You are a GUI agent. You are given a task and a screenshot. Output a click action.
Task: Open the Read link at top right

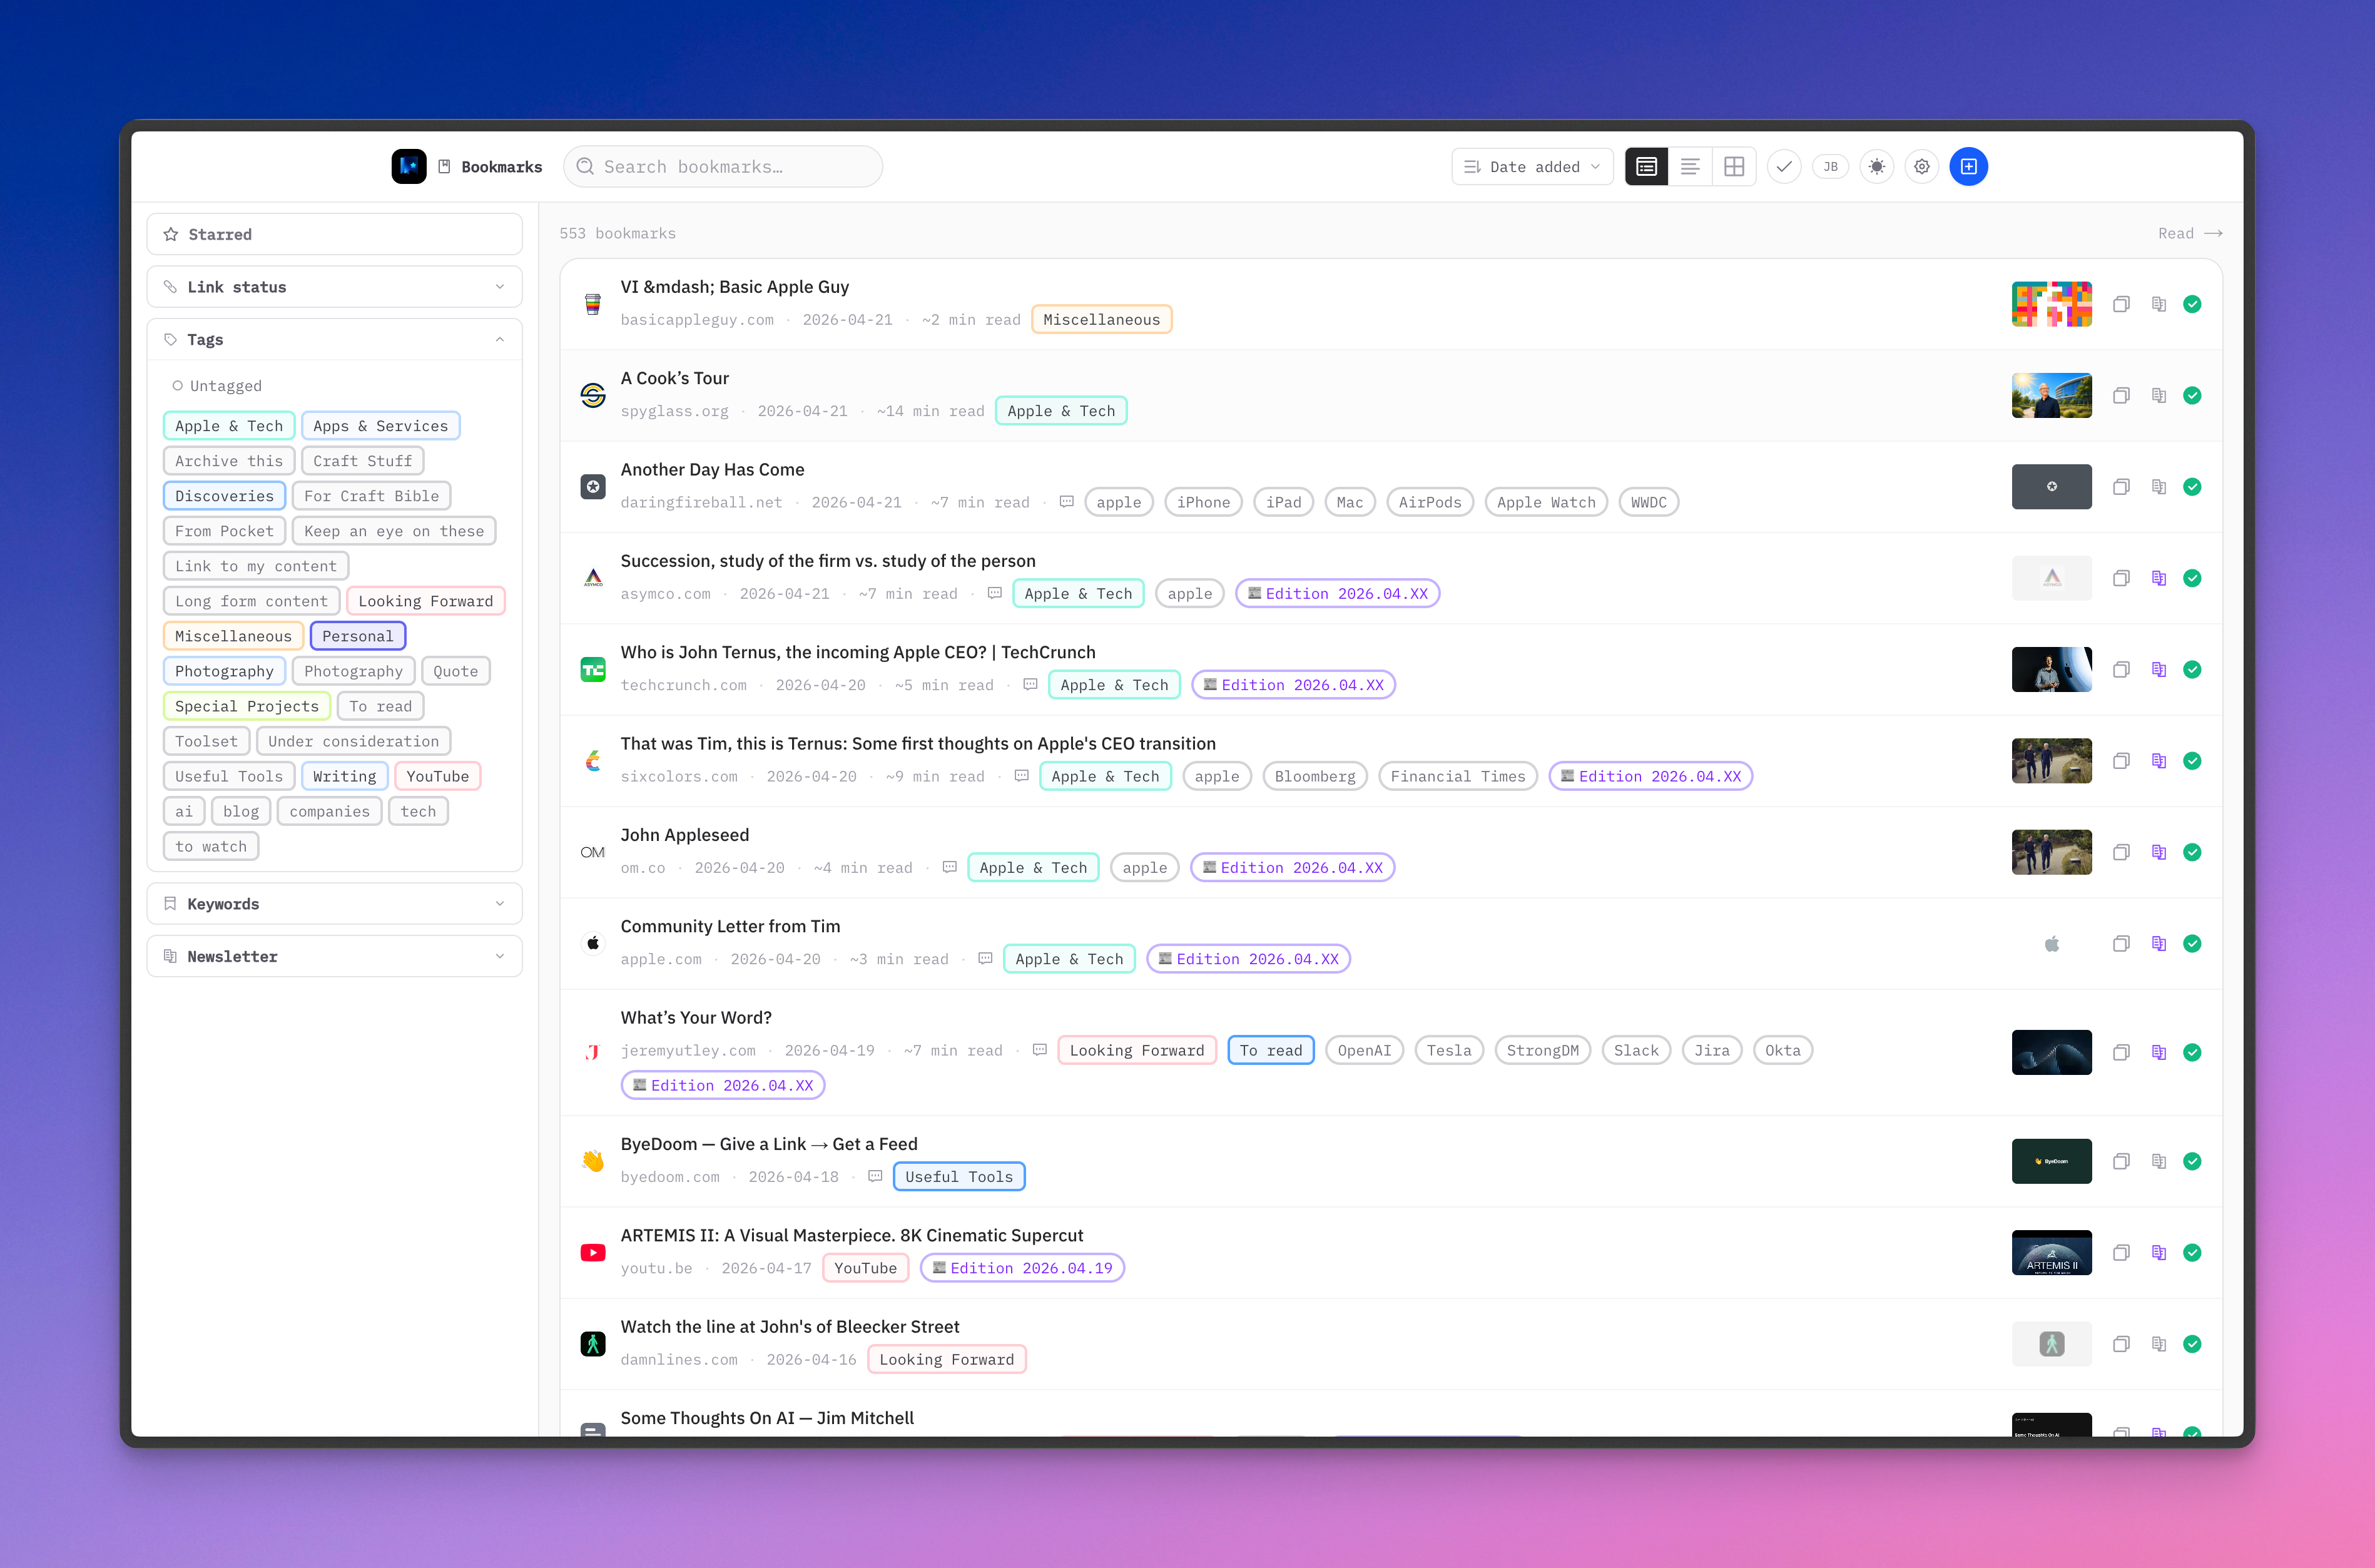pos(2189,233)
